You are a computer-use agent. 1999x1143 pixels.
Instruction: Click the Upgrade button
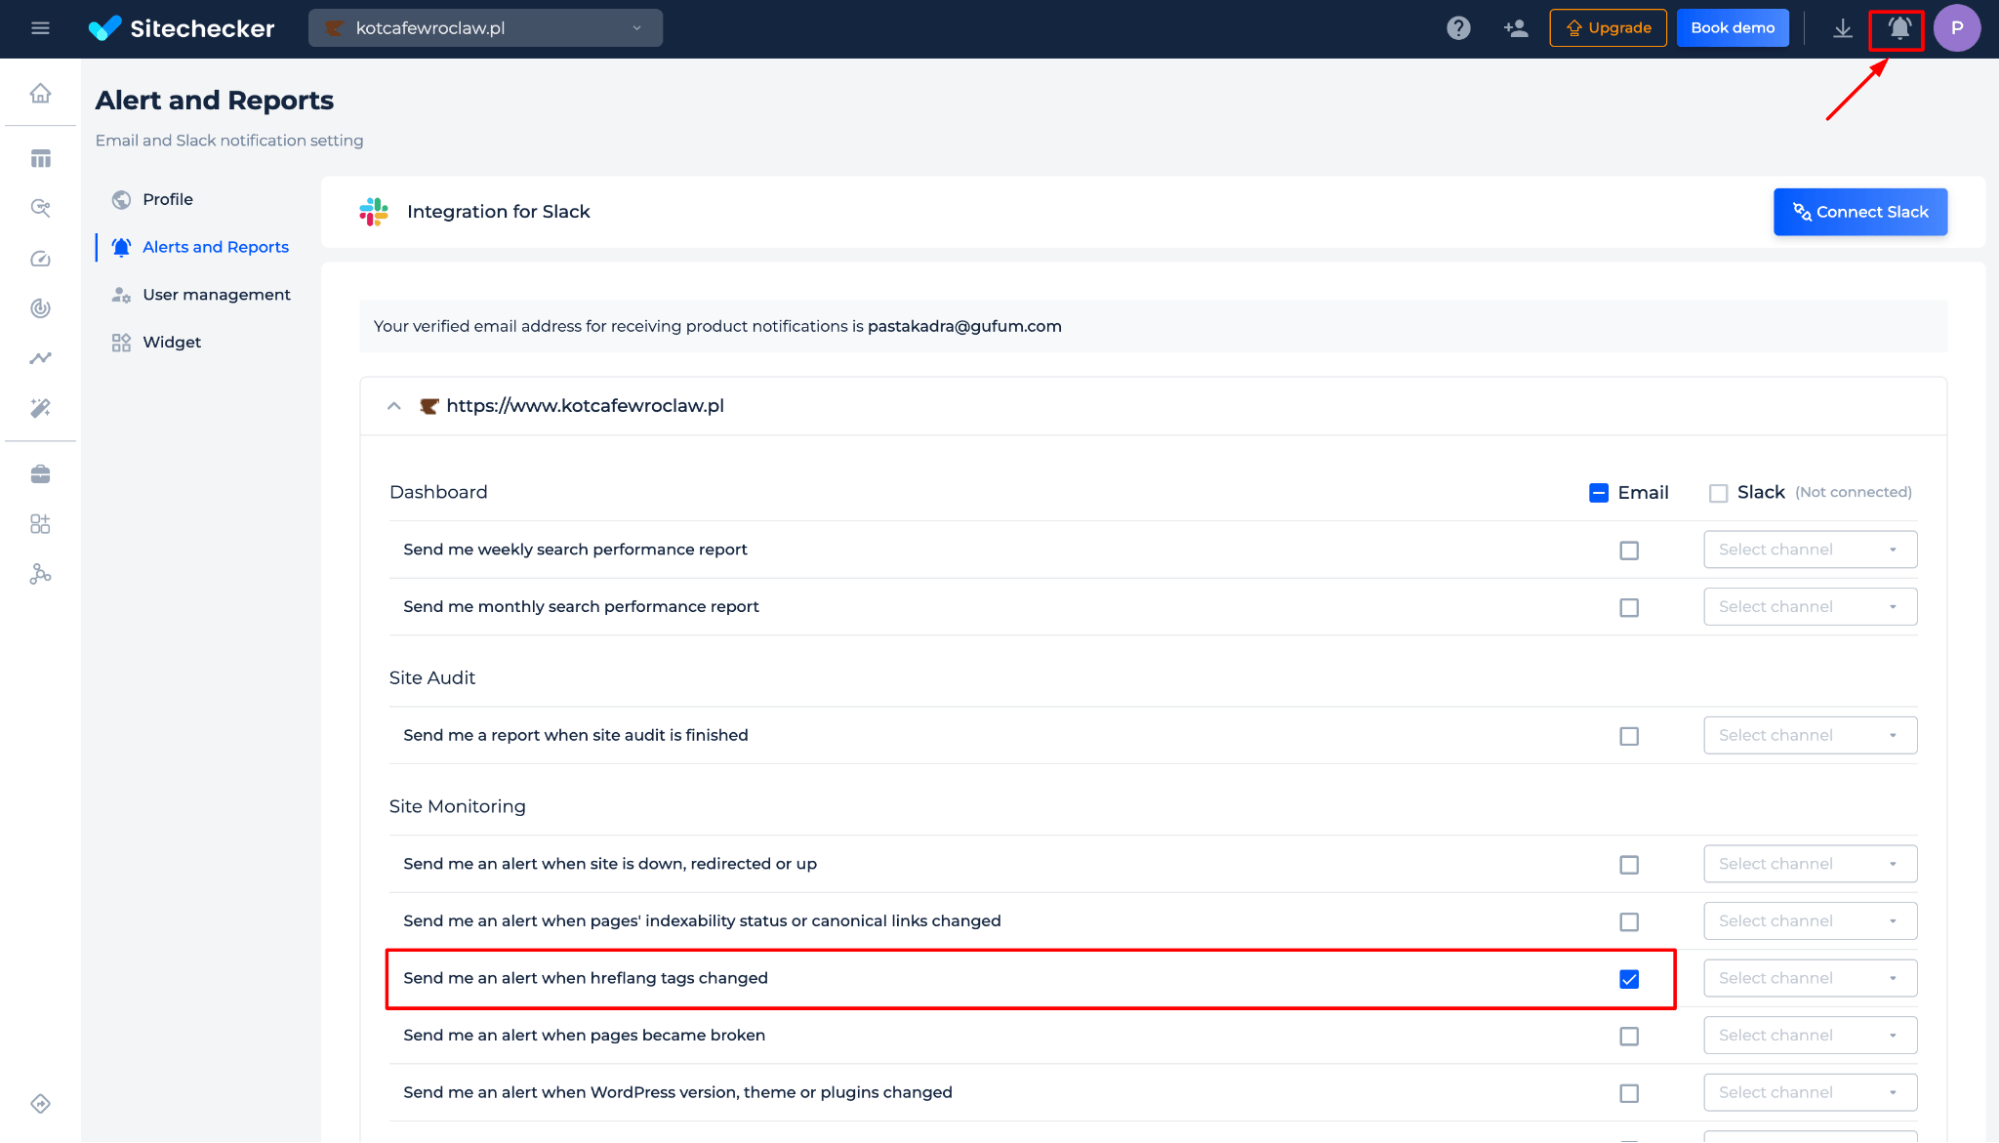[x=1608, y=28]
